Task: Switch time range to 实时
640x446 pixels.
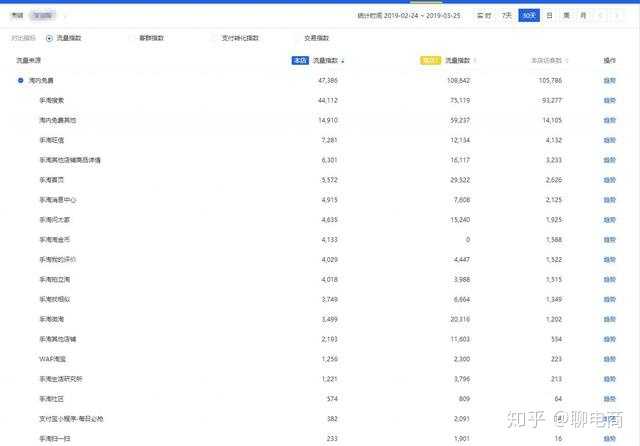Action: click(484, 16)
